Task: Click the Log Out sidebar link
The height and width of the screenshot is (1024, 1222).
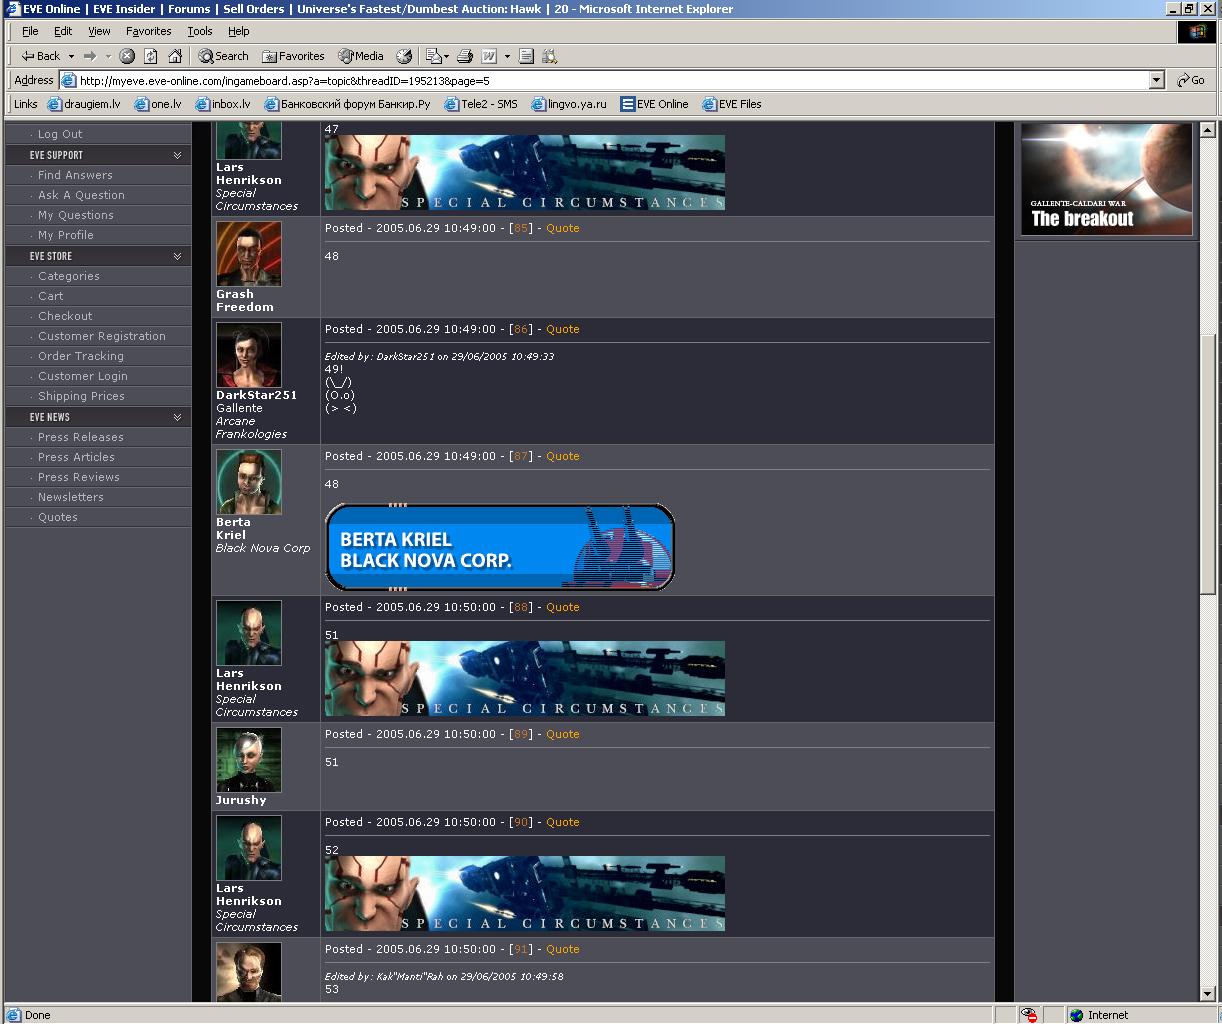Action: click(60, 134)
